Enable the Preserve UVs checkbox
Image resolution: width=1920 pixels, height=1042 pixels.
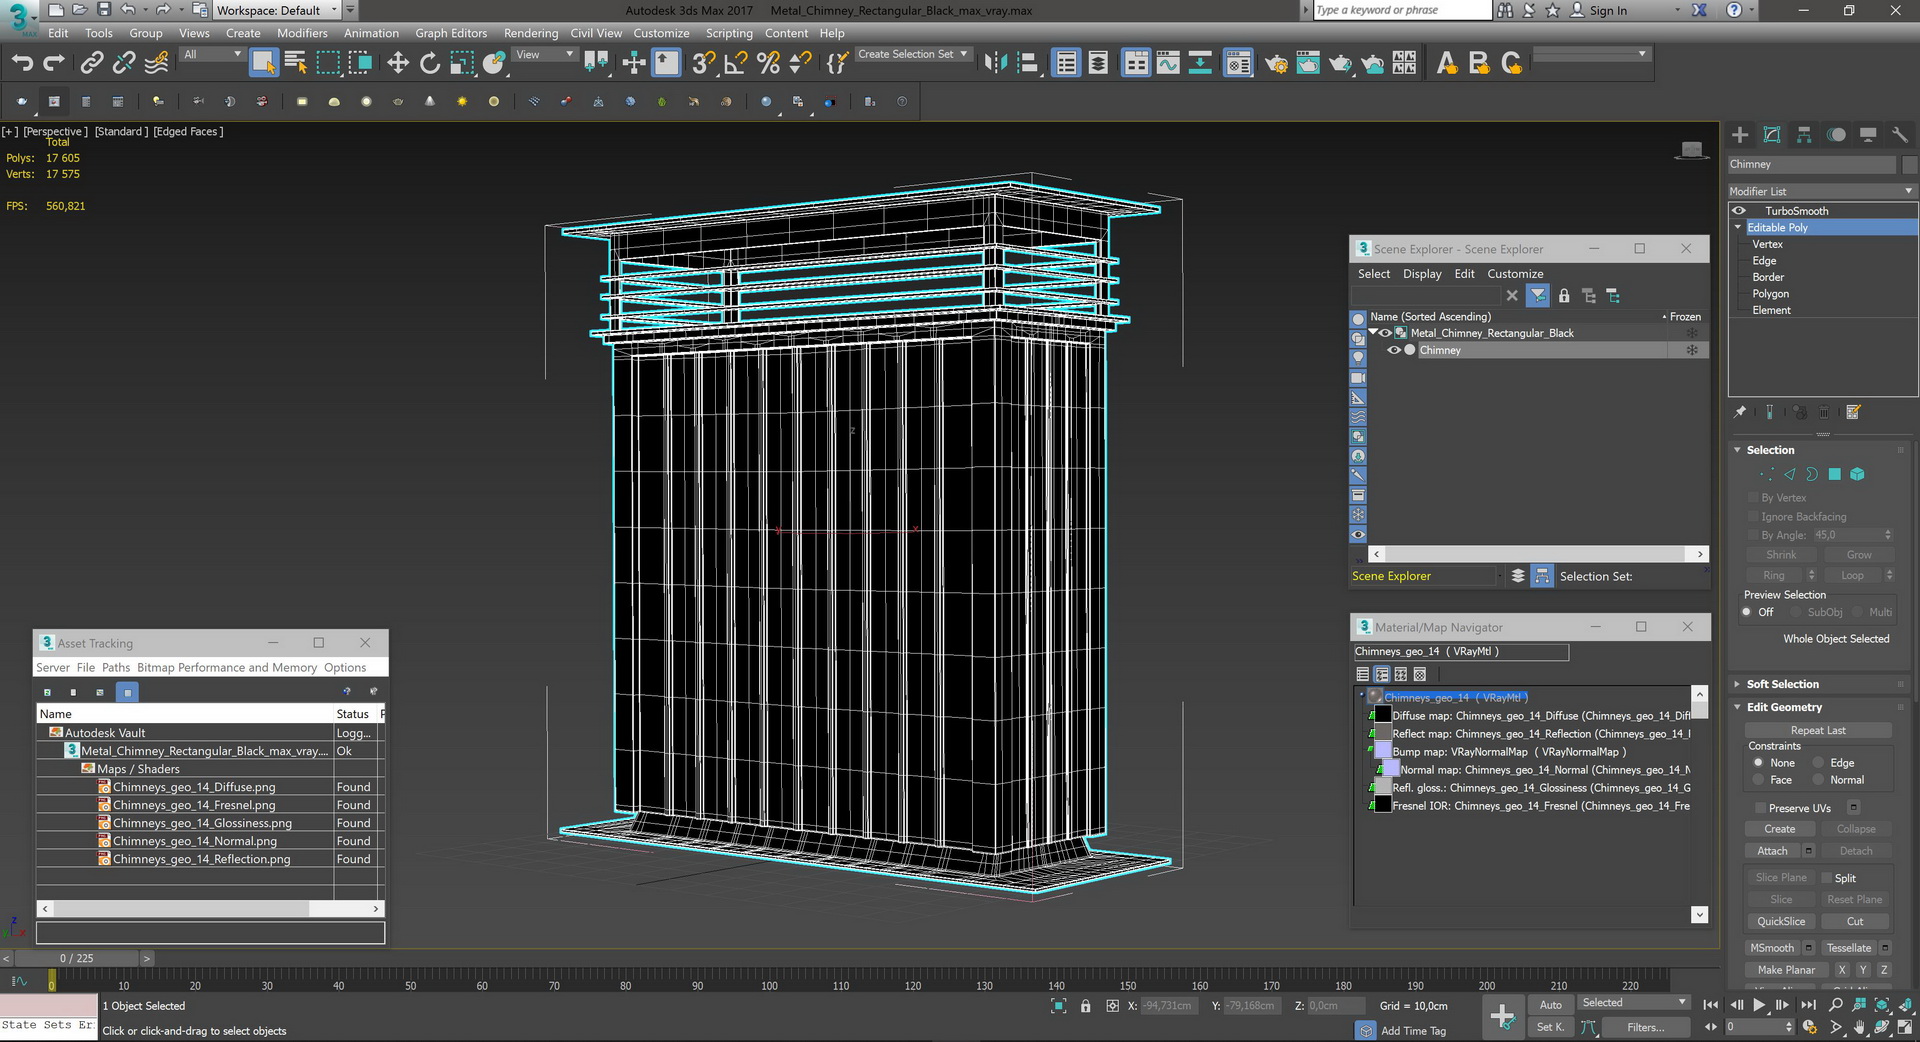(x=1760, y=808)
